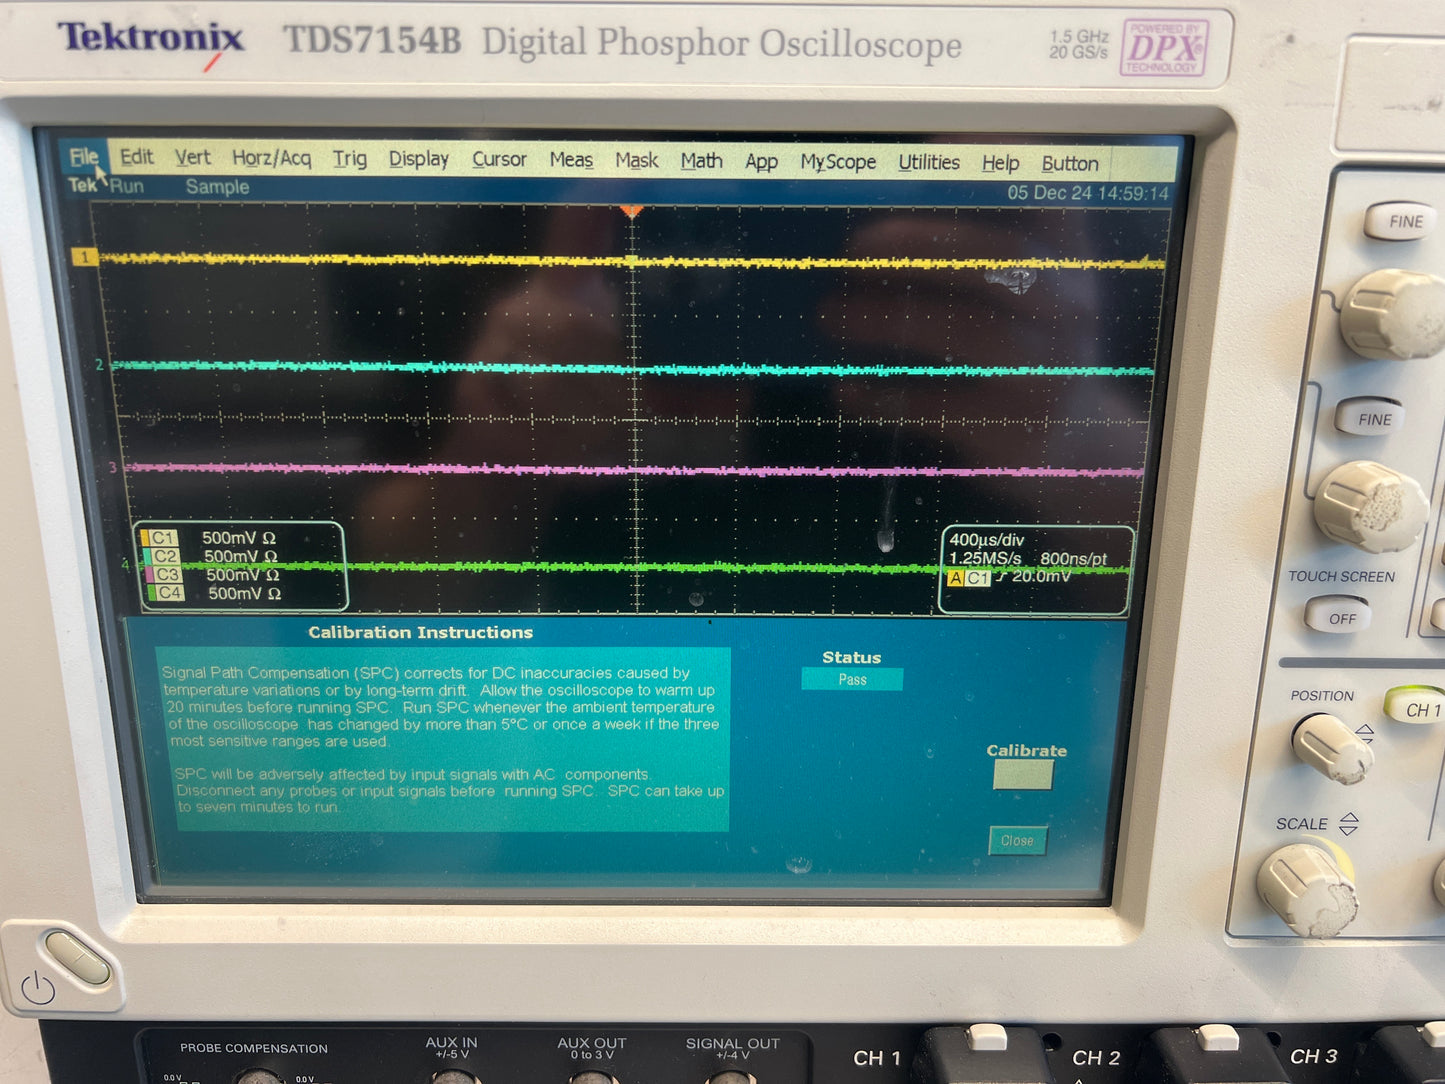Open the Meas menu
Viewport: 1445px width, 1084px height.
pyautogui.click(x=571, y=160)
